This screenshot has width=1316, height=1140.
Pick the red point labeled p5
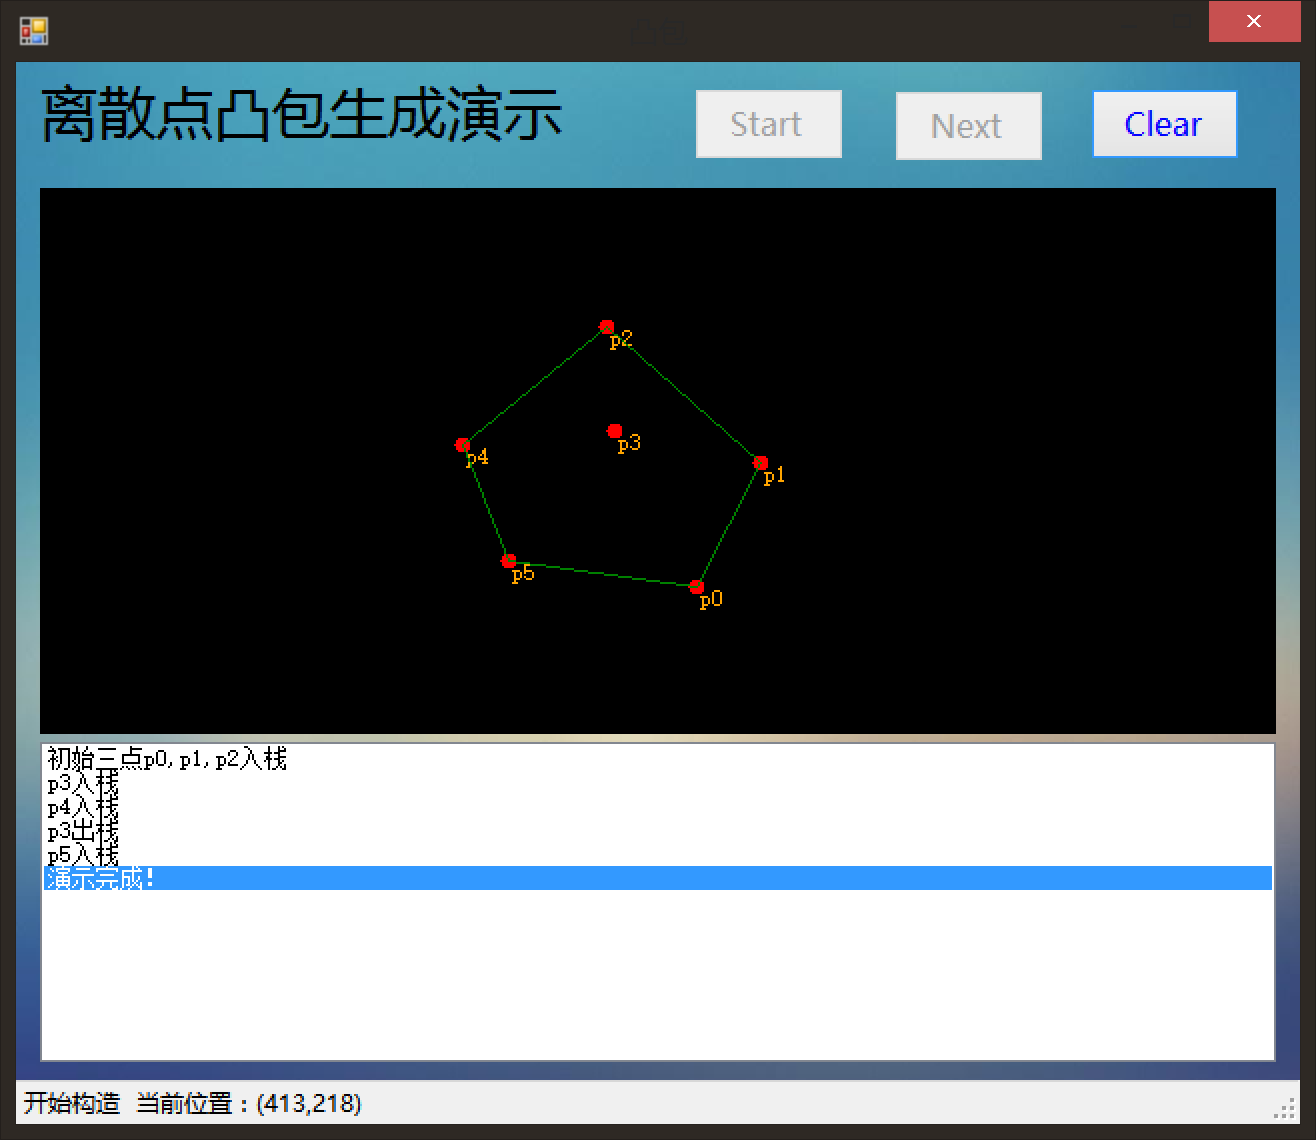tap(508, 561)
